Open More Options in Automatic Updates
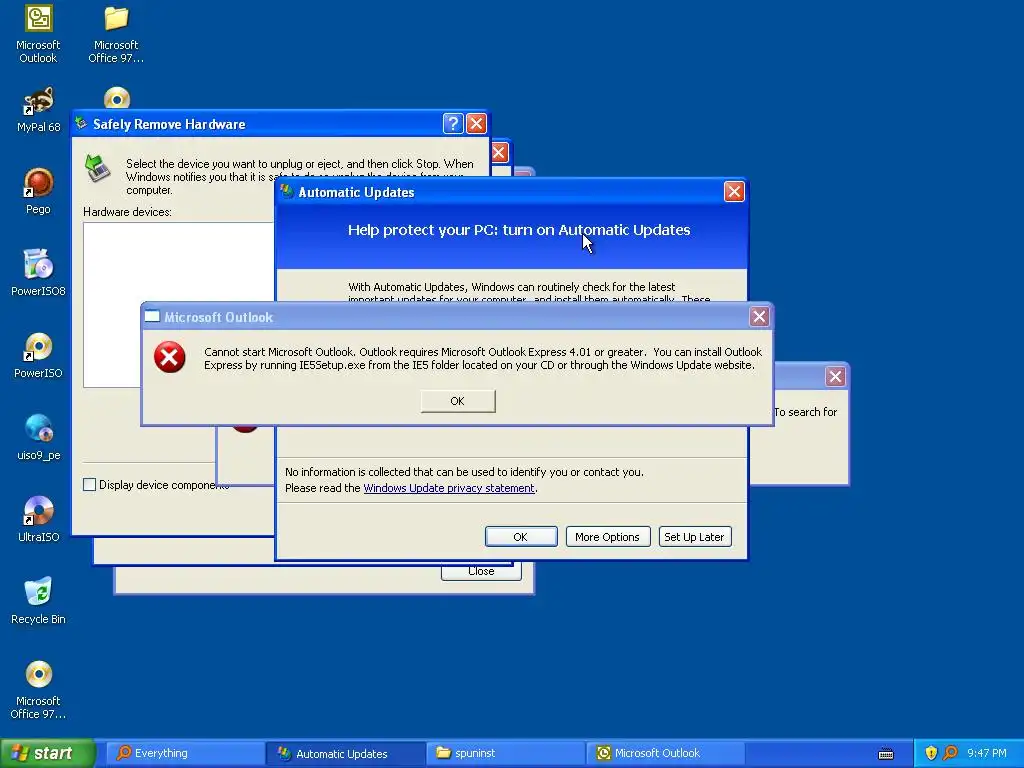Screen dimensions: 1024x768 tap(607, 537)
